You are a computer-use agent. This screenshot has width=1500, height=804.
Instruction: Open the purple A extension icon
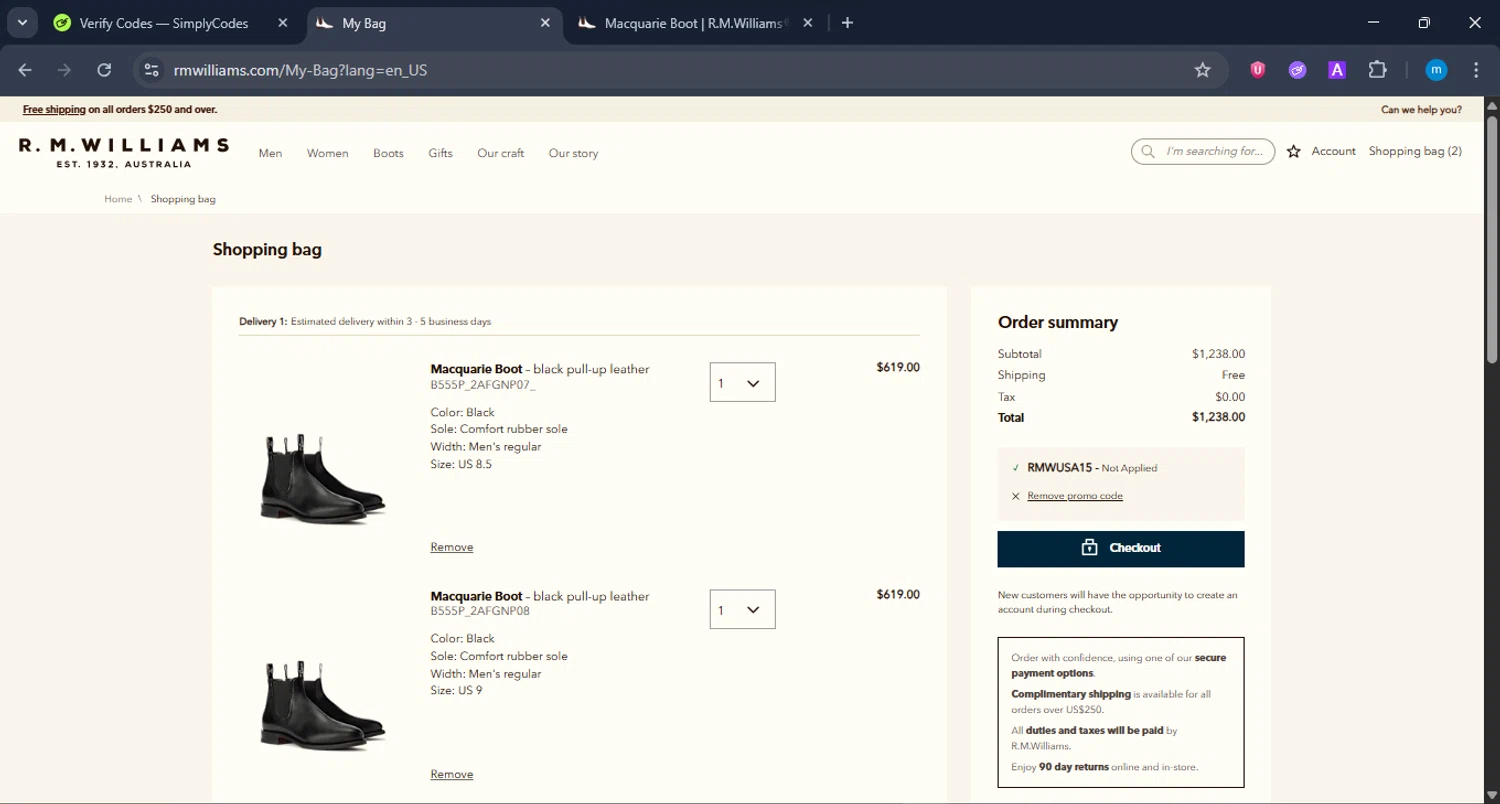click(1337, 70)
